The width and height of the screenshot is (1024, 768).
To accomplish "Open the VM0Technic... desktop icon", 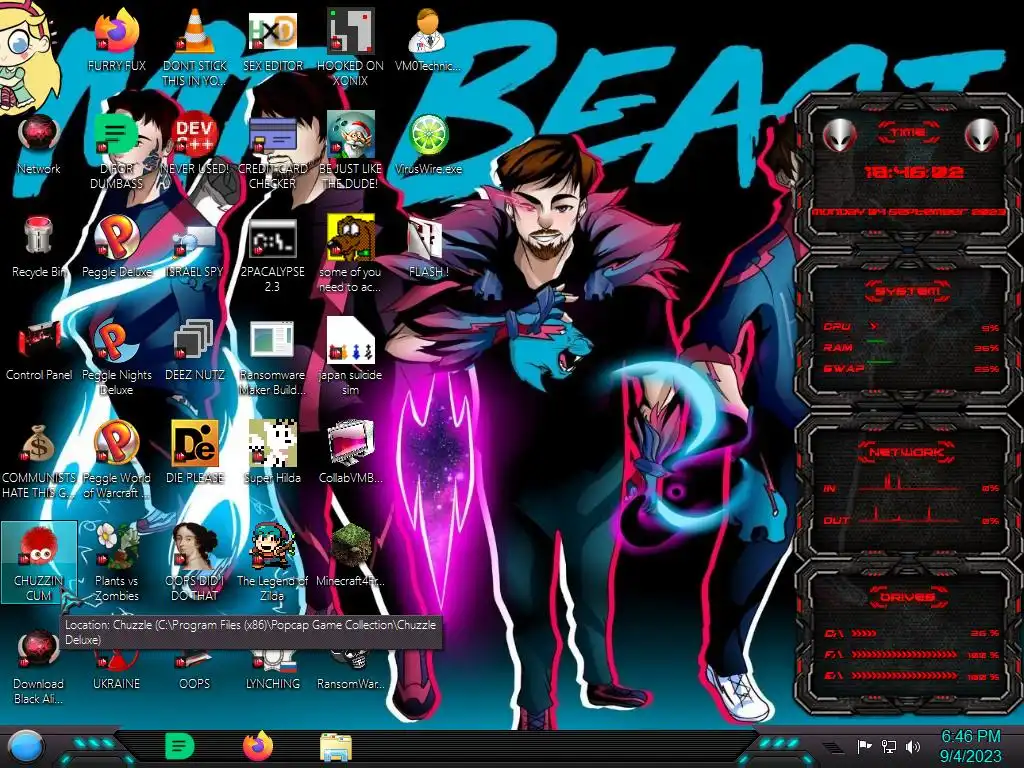I will click(428, 40).
